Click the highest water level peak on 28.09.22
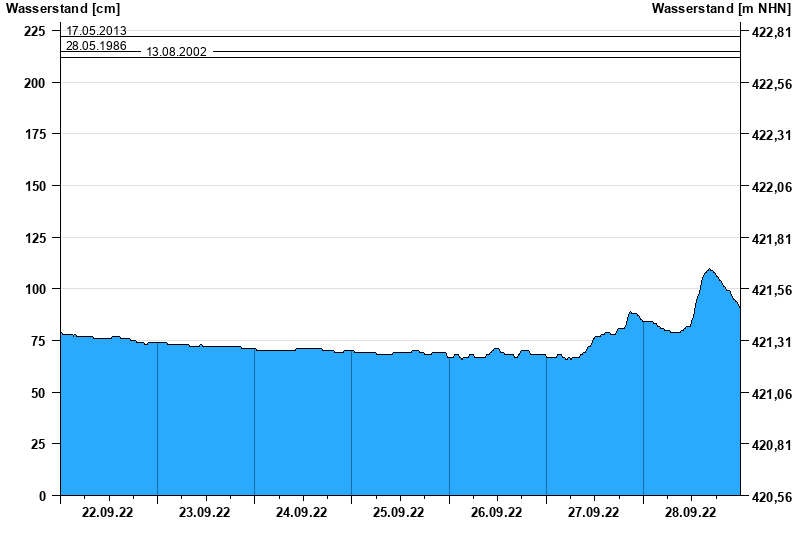The height and width of the screenshot is (550, 800). (709, 270)
